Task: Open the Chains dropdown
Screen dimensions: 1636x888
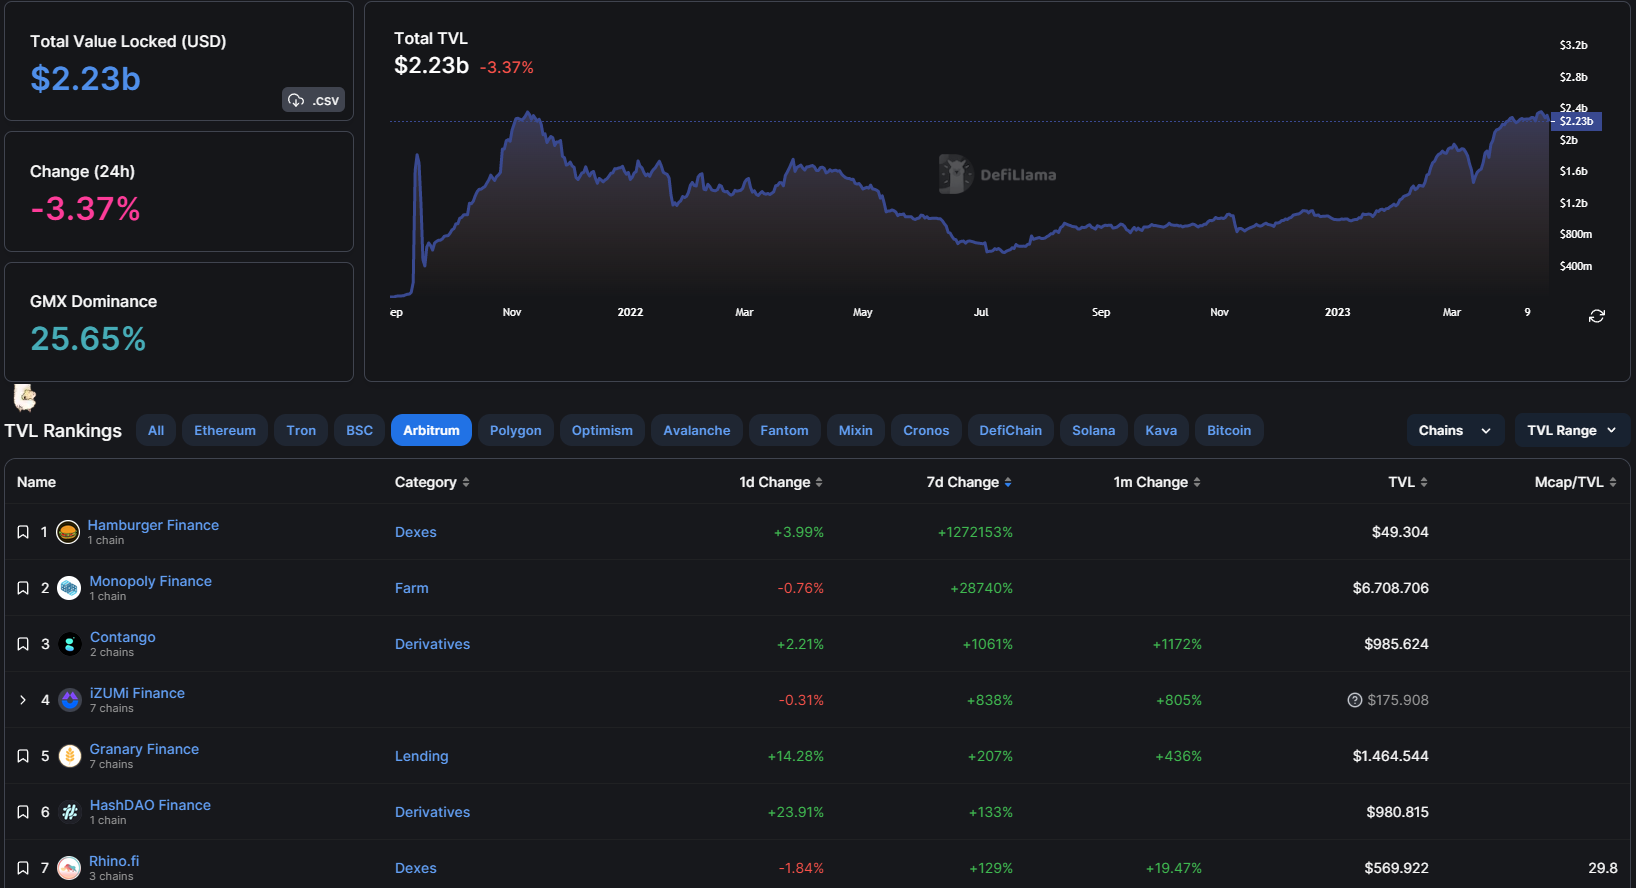Action: 1455,430
